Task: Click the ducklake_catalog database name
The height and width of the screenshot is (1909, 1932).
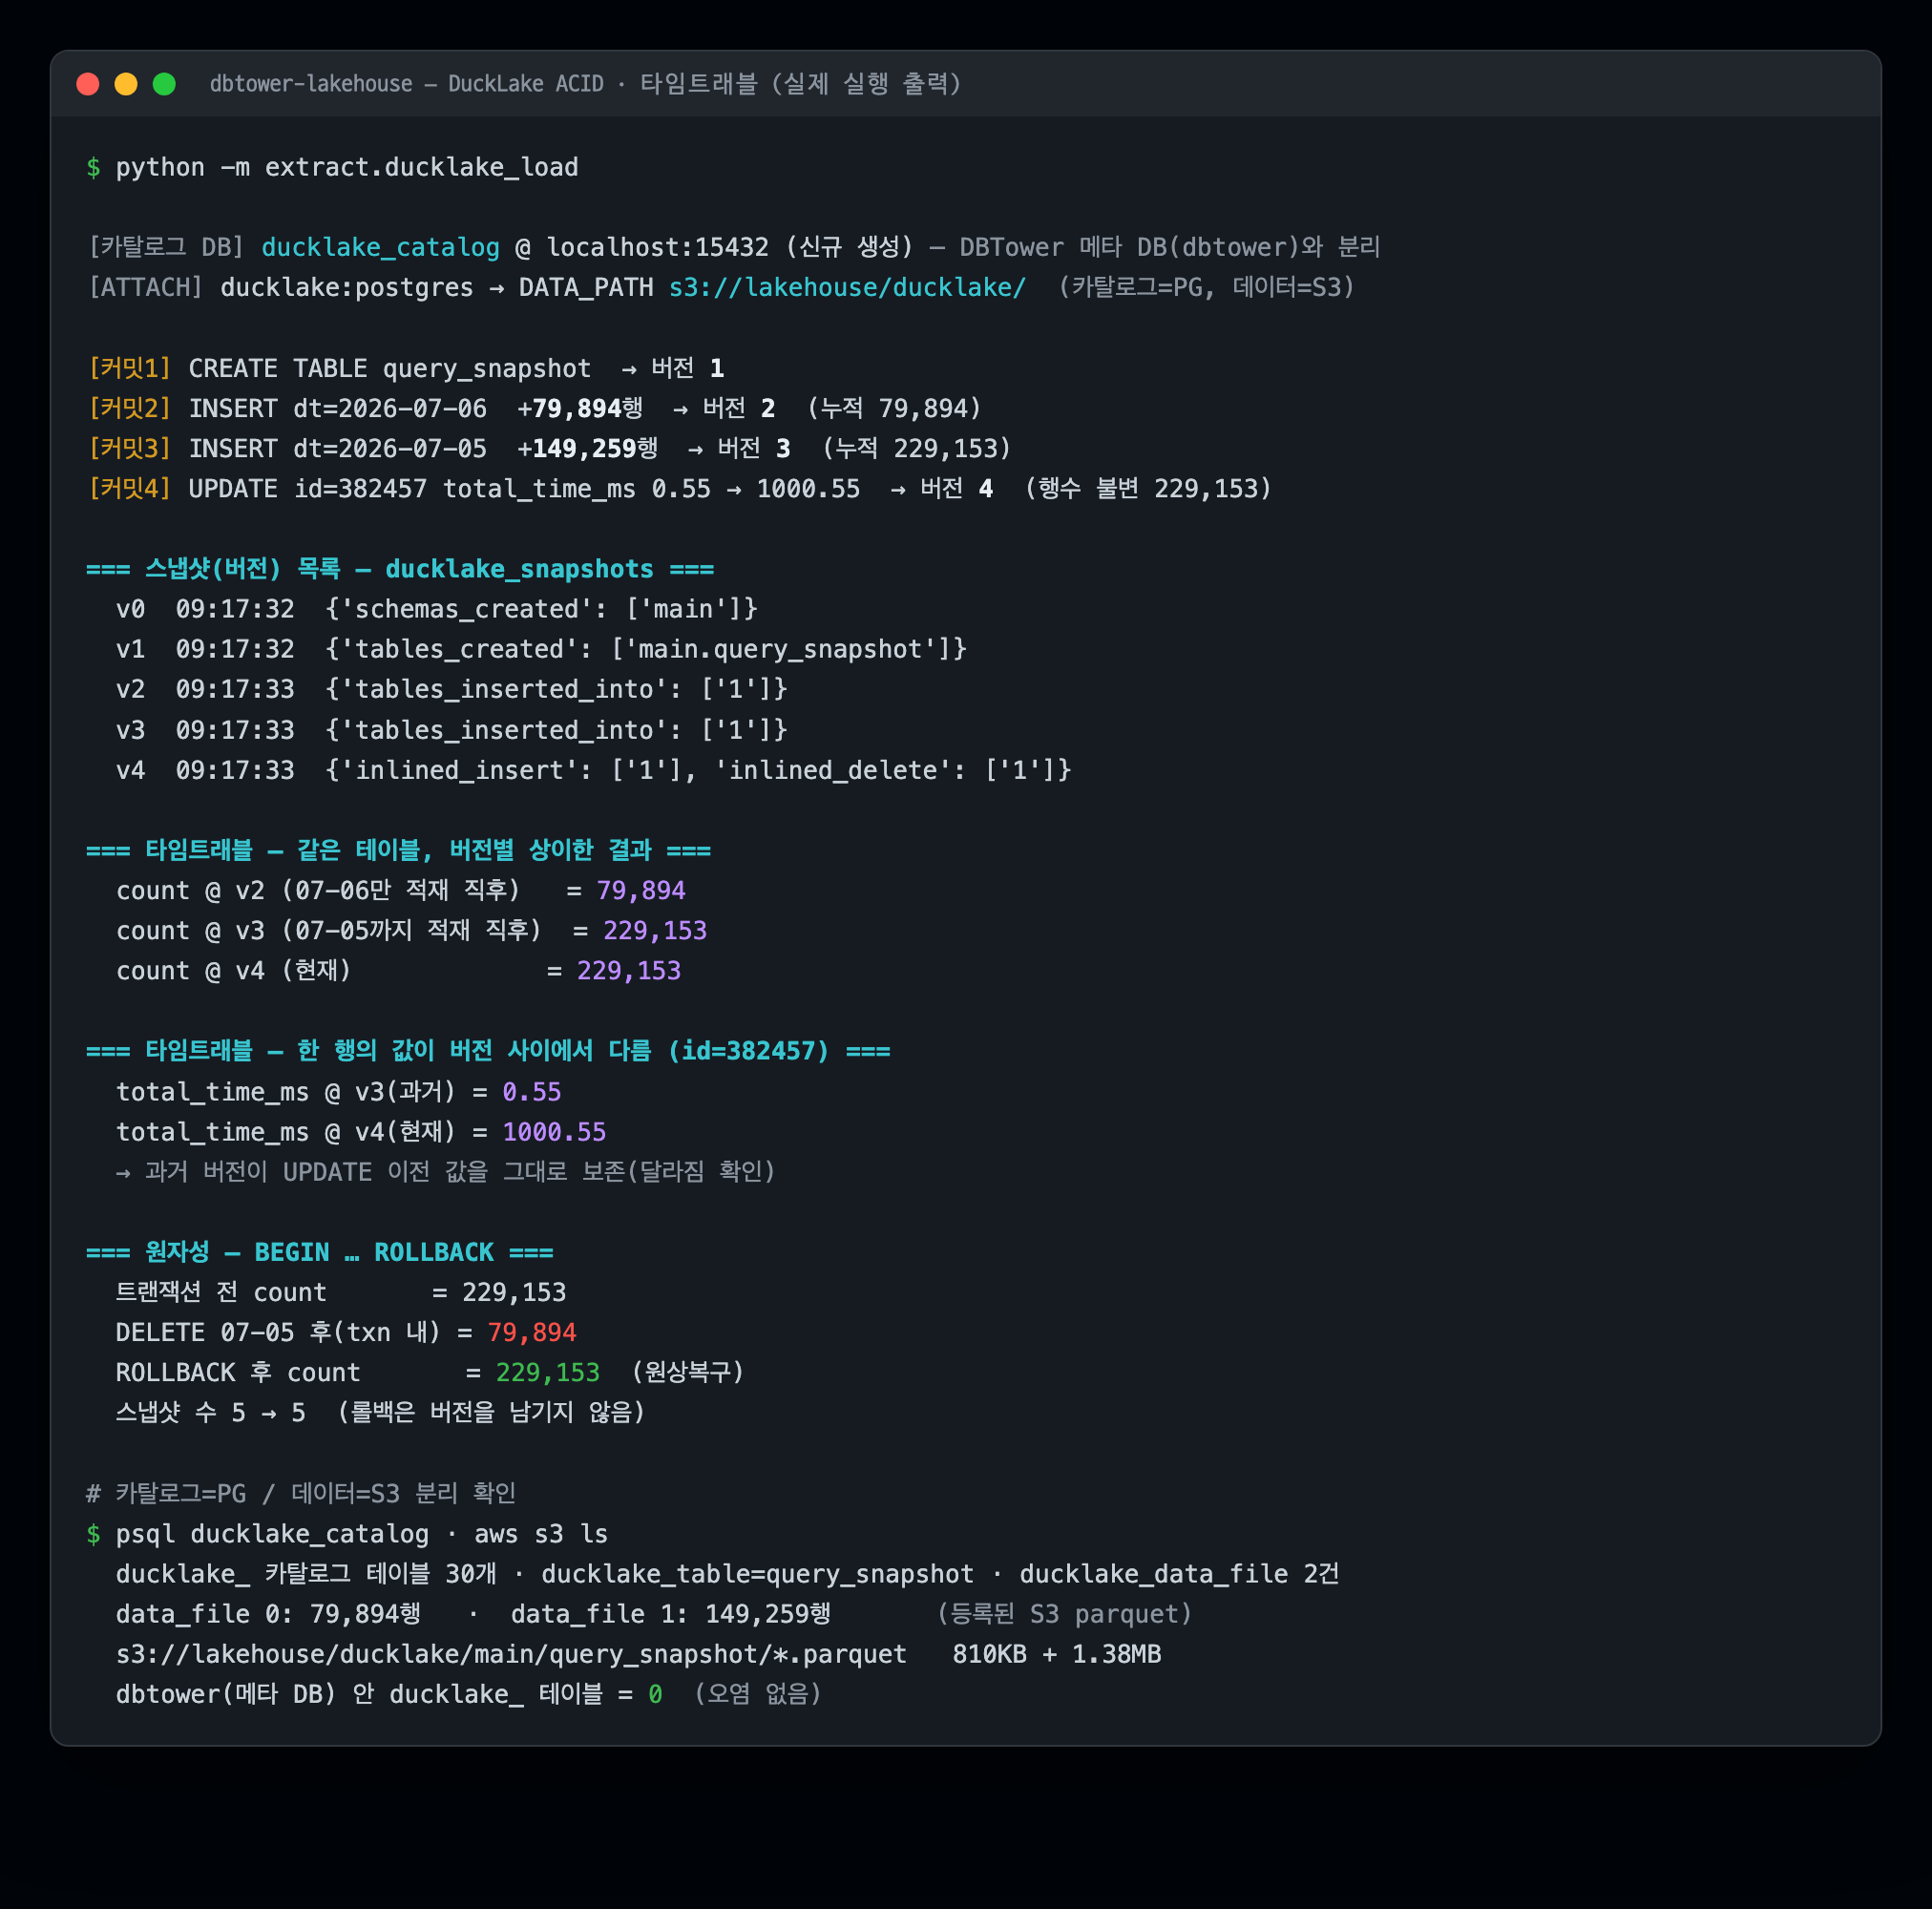Action: (x=380, y=247)
